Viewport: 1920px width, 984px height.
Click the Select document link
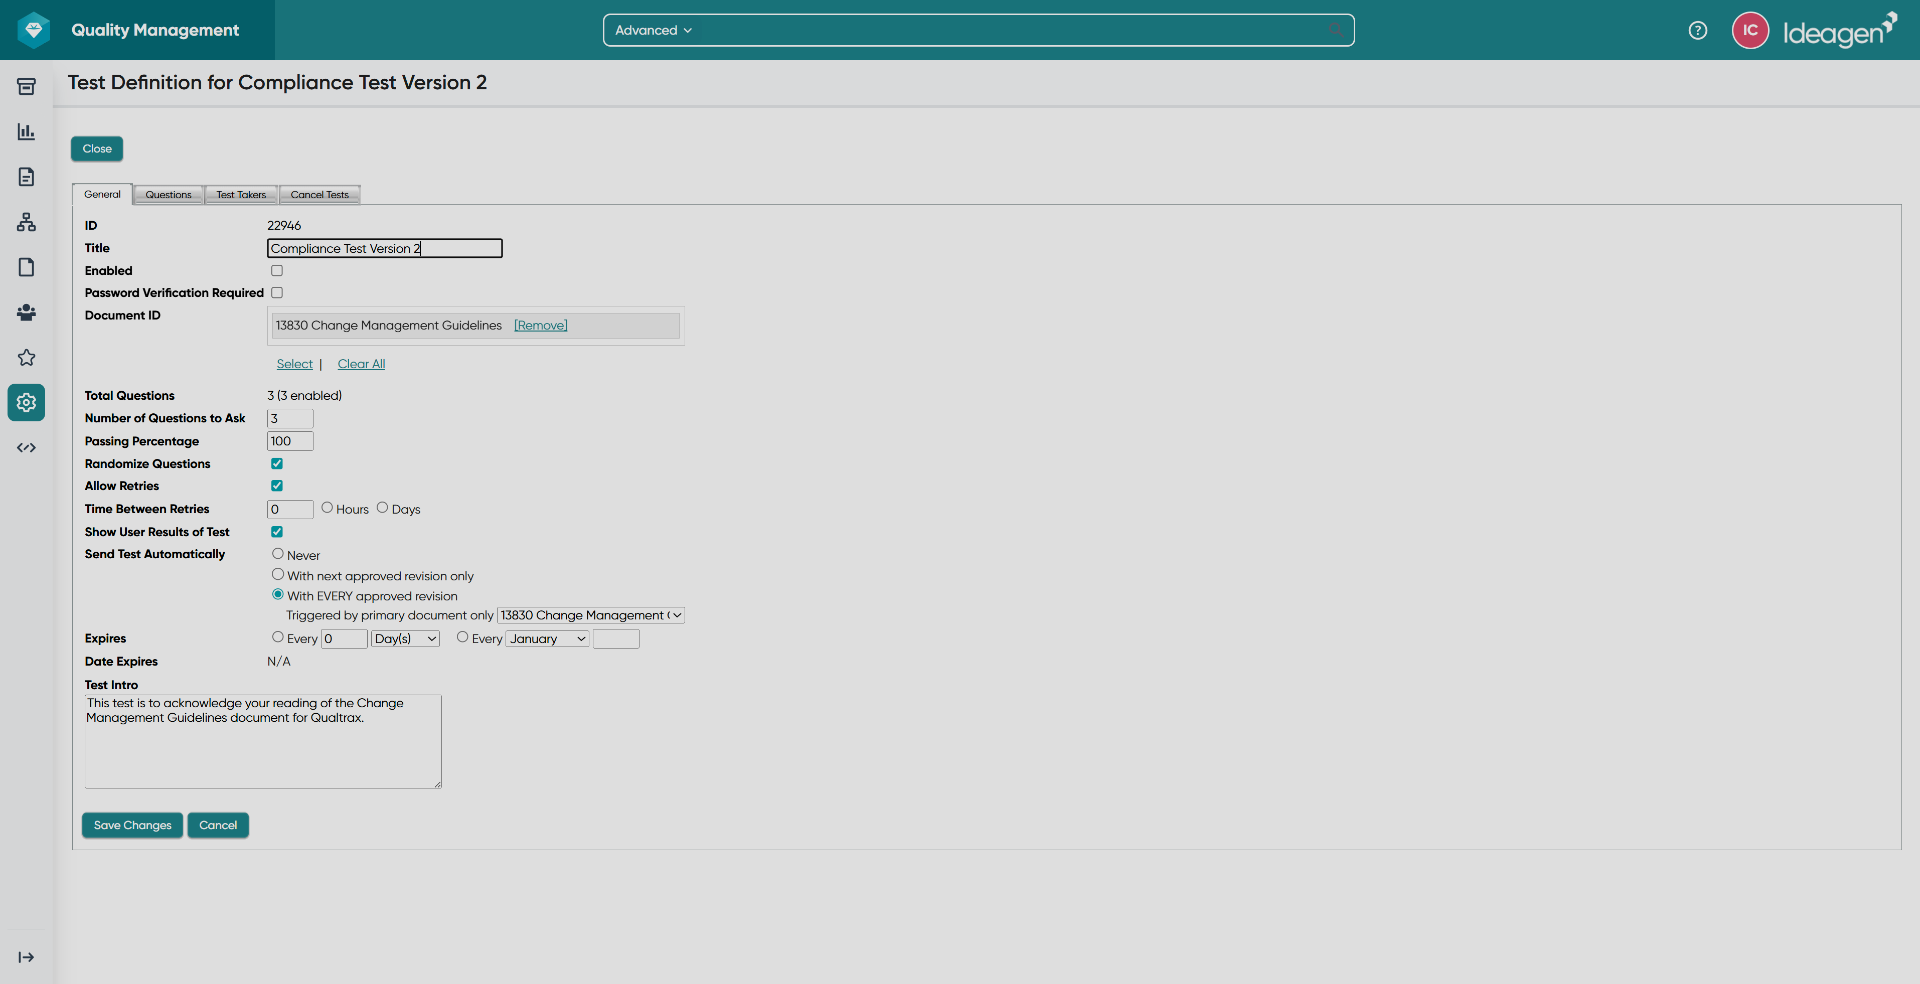click(295, 364)
